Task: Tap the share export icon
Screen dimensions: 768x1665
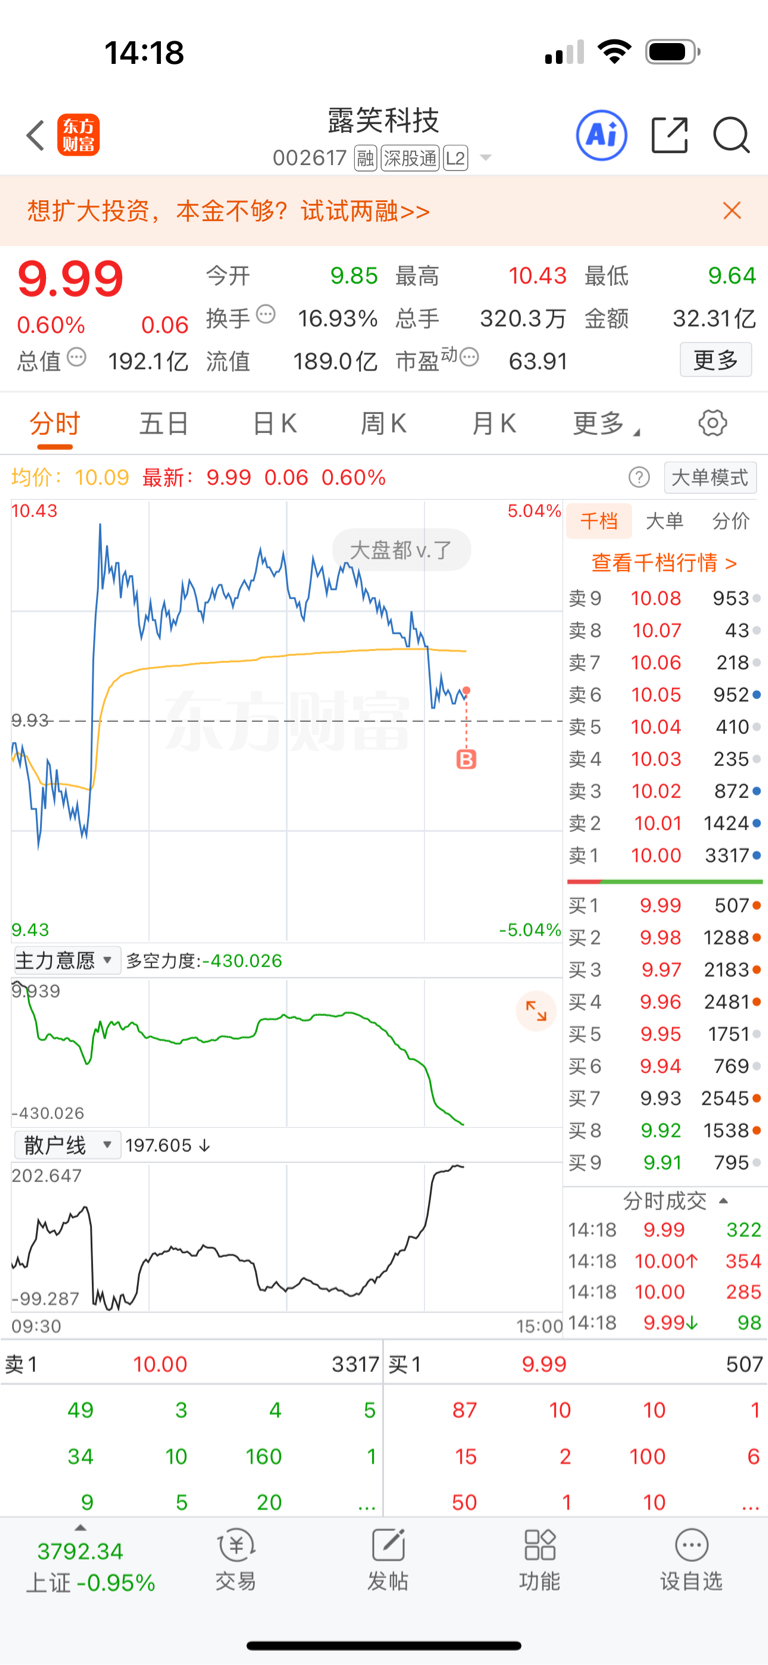Action: point(669,135)
